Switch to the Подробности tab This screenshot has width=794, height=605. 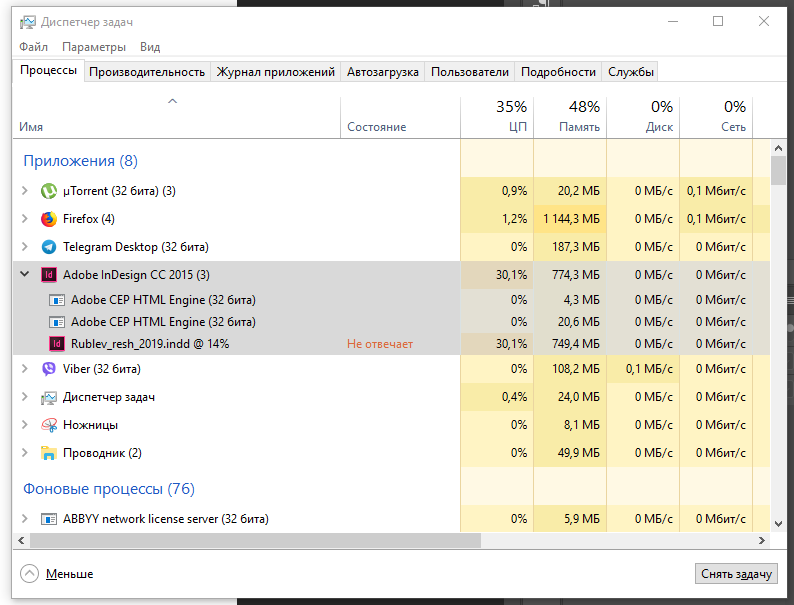(558, 72)
